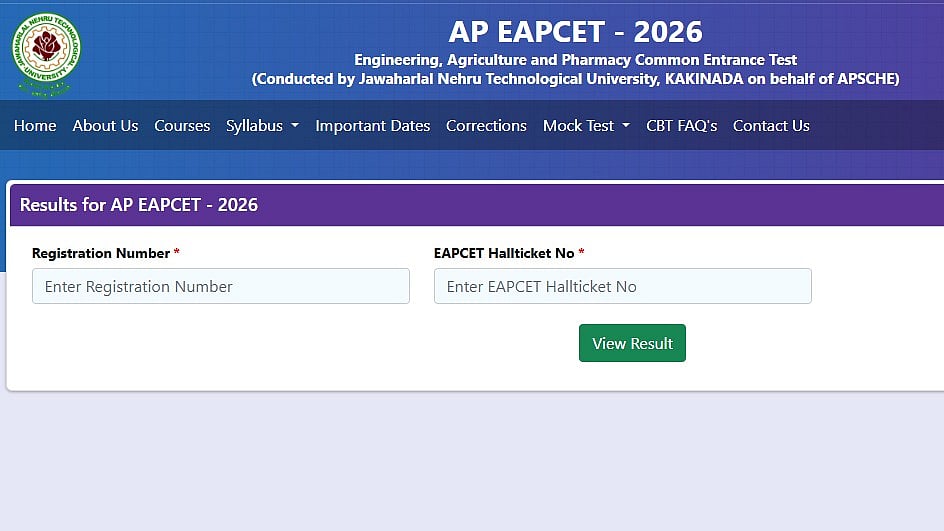Click the 'AP EAPCET - 2026' page title
Image resolution: width=944 pixels, height=531 pixels.
[576, 32]
